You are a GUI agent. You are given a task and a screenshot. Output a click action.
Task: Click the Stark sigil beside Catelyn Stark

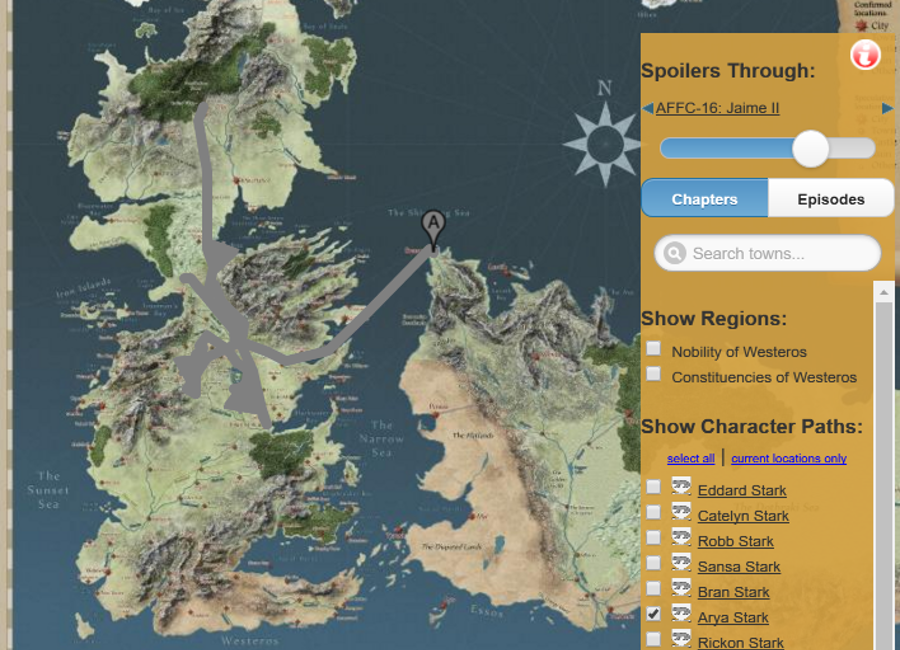pyautogui.click(x=681, y=512)
